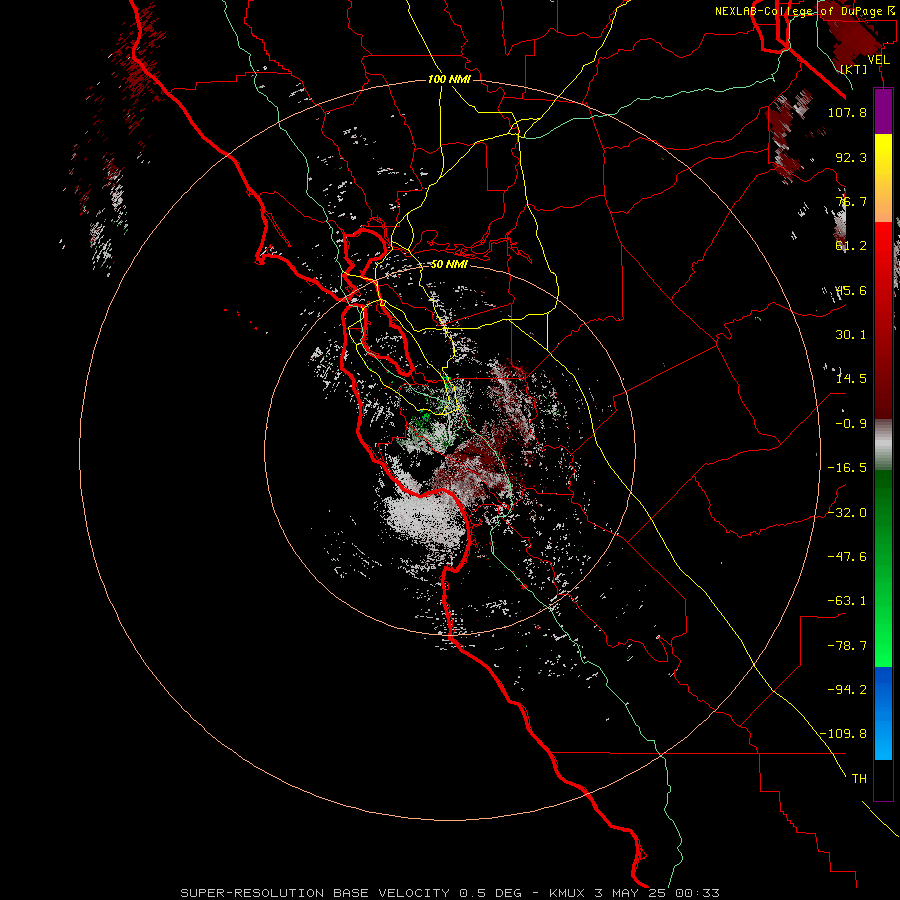Click the "-78.7" scale value
The width and height of the screenshot is (900, 900).
[x=847, y=646]
